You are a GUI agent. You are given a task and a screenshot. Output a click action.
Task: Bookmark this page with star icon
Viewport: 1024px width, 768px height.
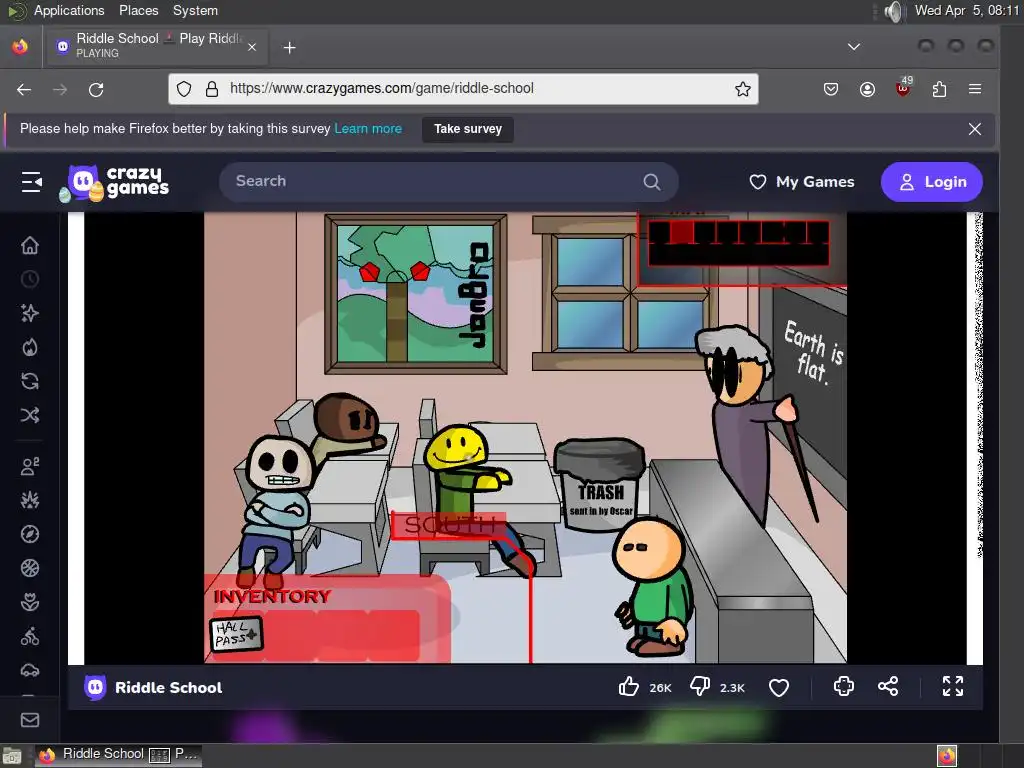tap(743, 89)
